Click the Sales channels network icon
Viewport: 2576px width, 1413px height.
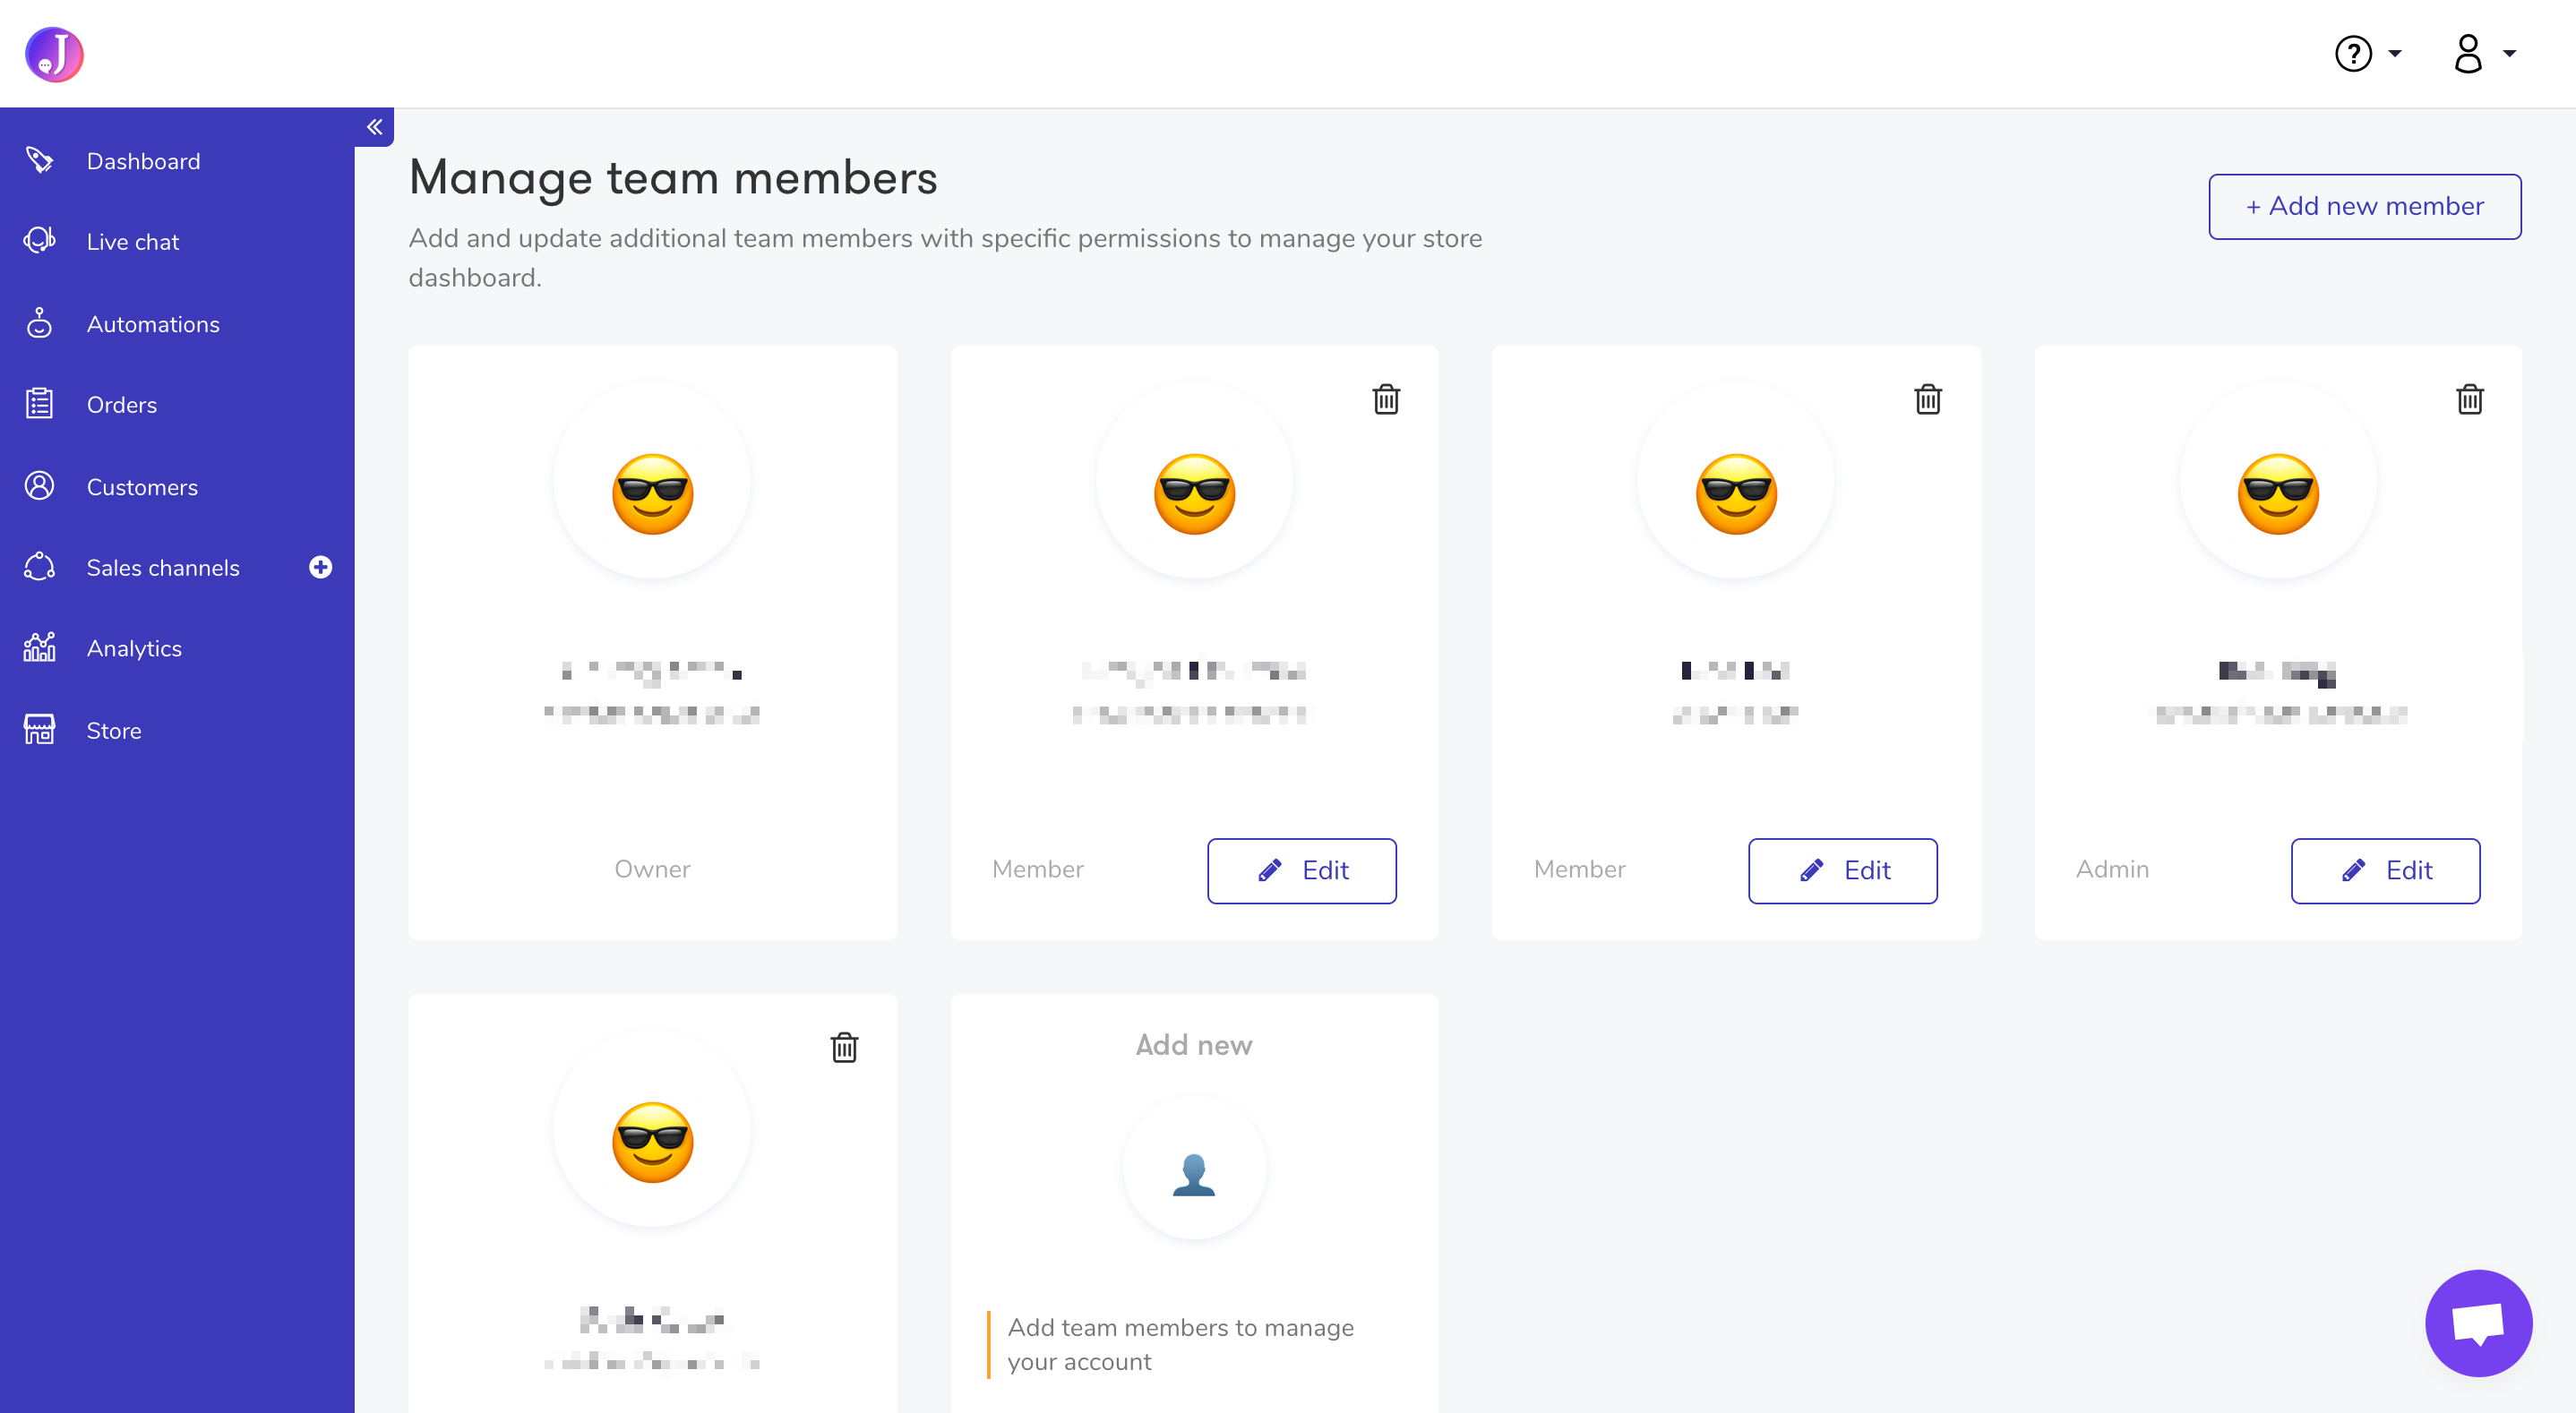[39, 567]
